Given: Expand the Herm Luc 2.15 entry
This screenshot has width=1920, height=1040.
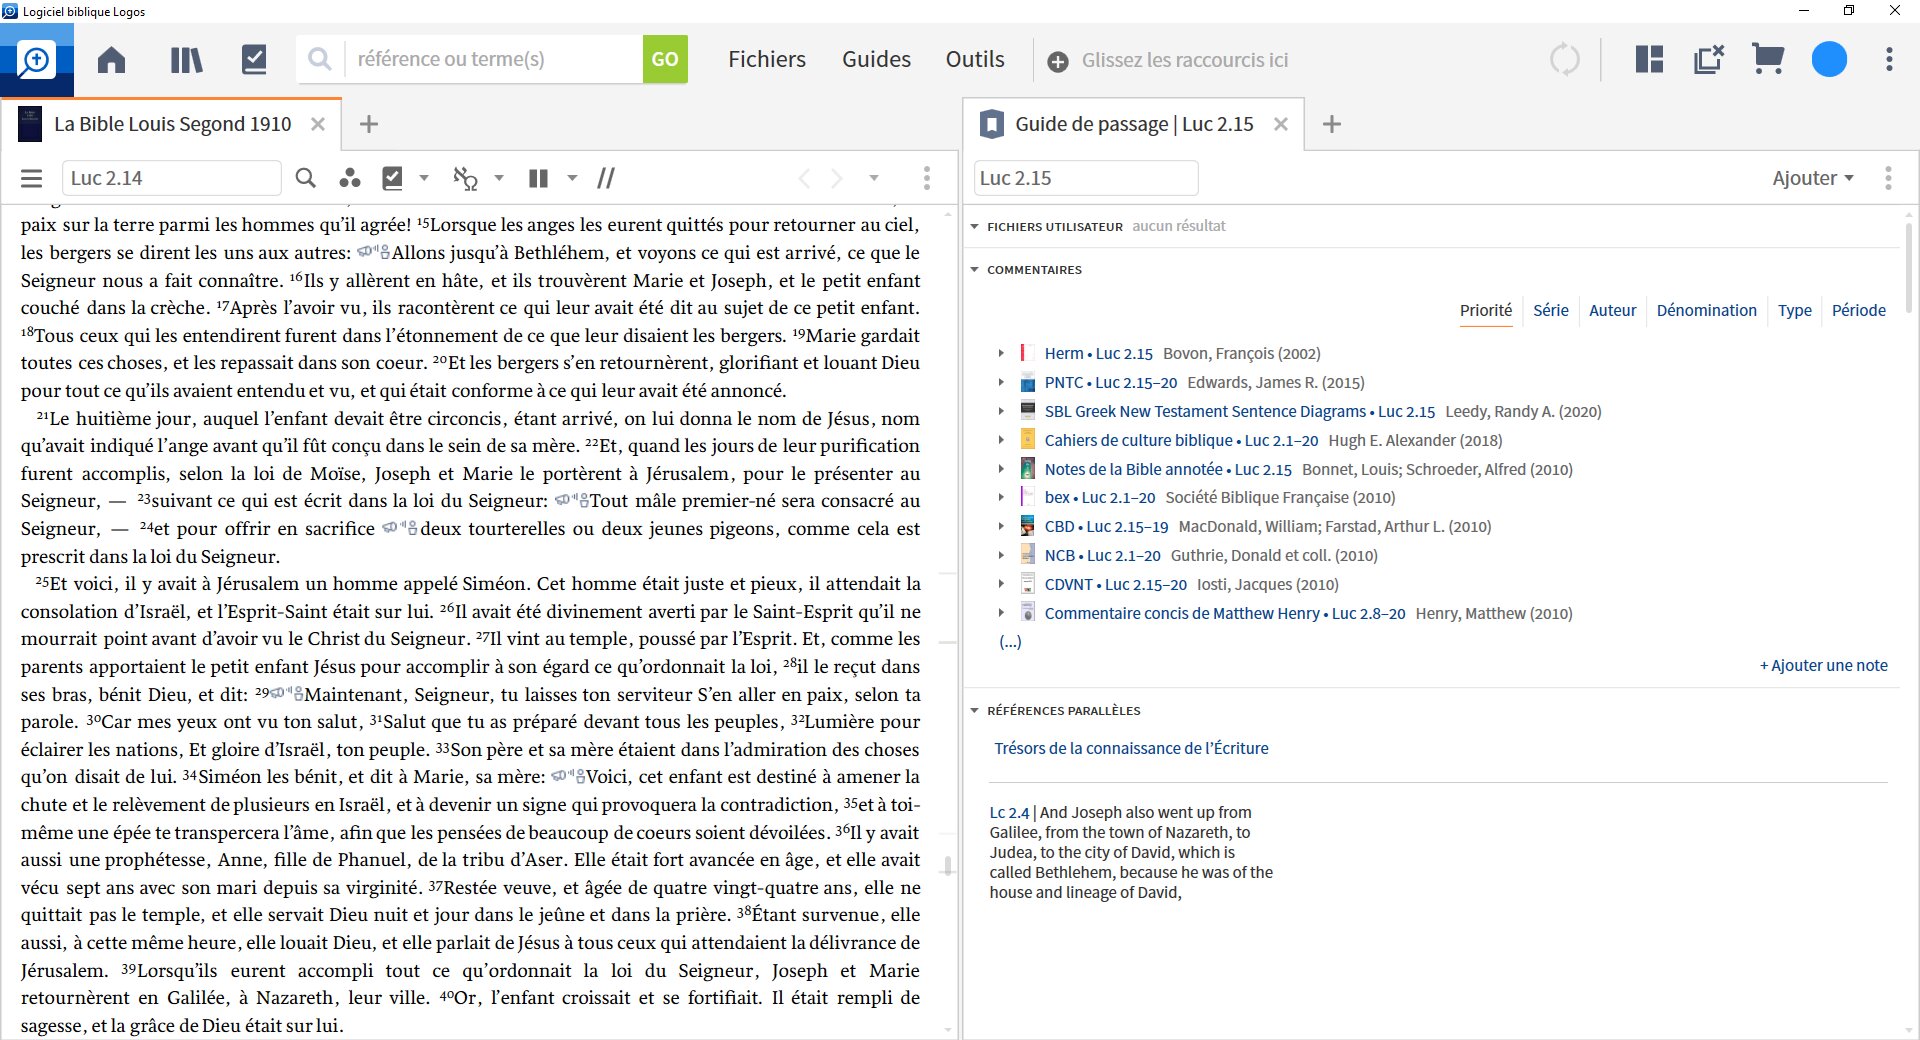Looking at the screenshot, I should (x=1001, y=354).
